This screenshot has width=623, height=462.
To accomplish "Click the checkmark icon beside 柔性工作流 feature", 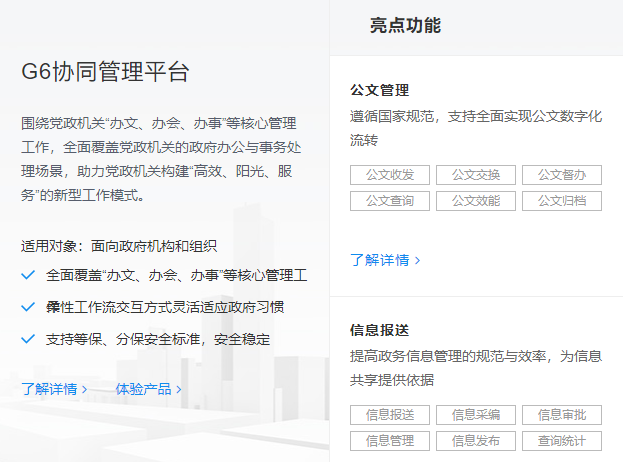I will point(28,307).
